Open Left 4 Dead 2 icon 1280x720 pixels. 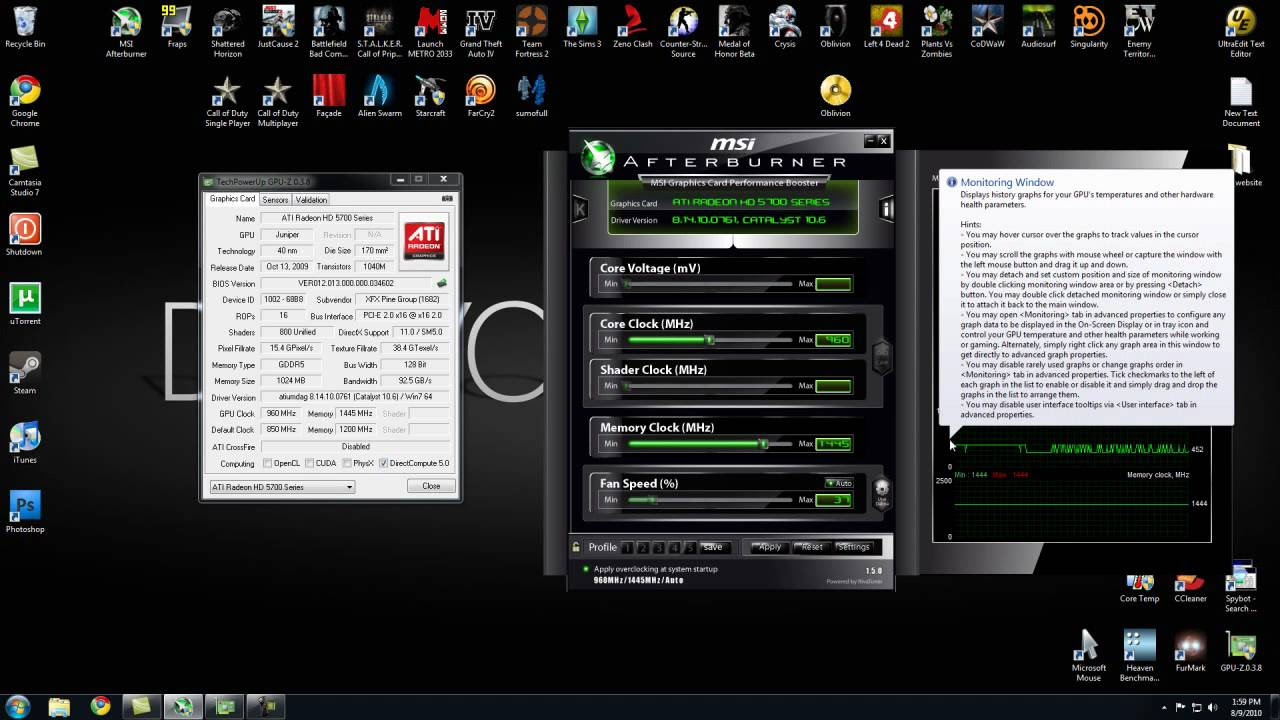coord(886,28)
